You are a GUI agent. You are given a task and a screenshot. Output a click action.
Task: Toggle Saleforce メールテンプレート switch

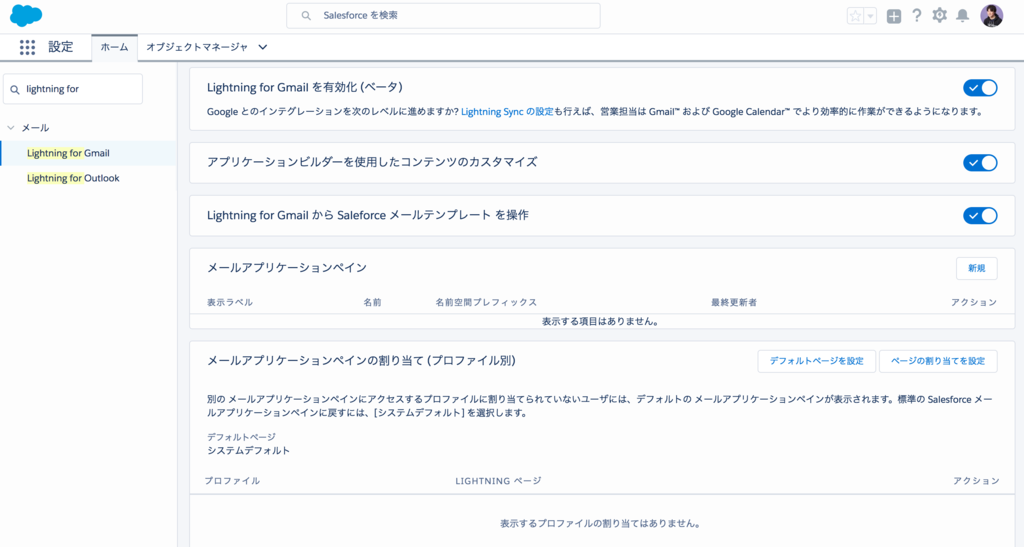pos(980,215)
